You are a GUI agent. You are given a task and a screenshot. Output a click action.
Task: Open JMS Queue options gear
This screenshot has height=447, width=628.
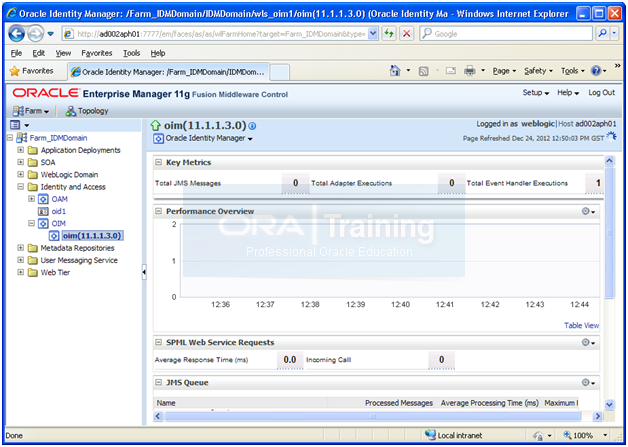click(x=588, y=383)
